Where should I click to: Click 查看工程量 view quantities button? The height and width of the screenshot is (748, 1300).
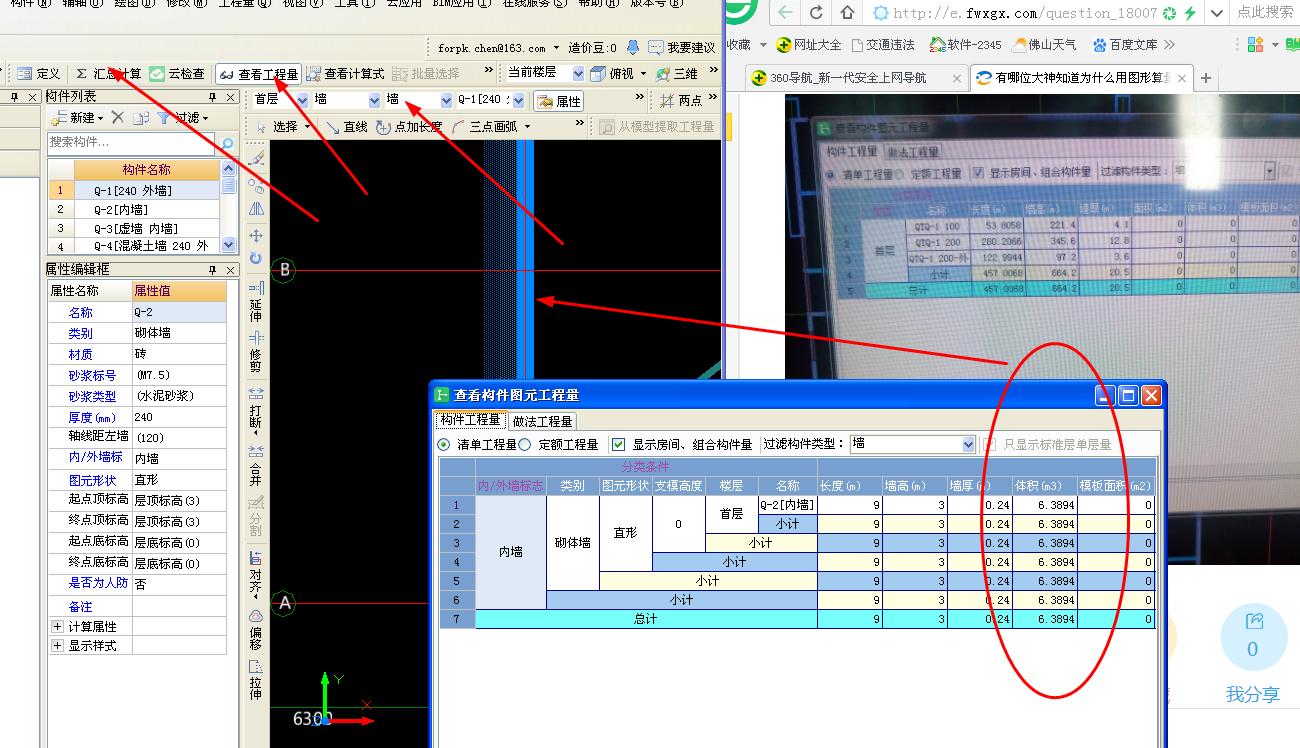[259, 74]
